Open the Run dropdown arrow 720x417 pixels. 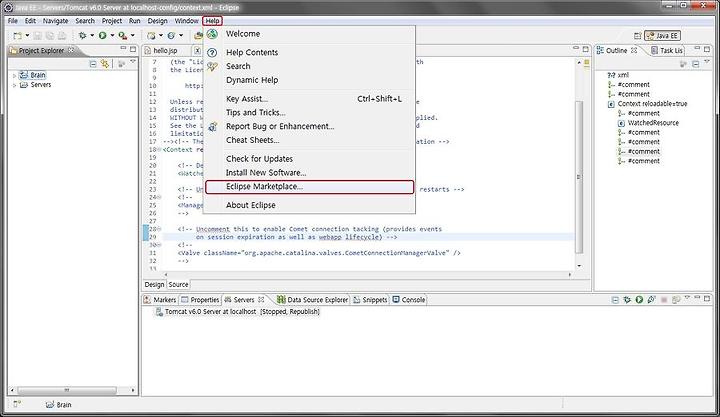(112, 35)
